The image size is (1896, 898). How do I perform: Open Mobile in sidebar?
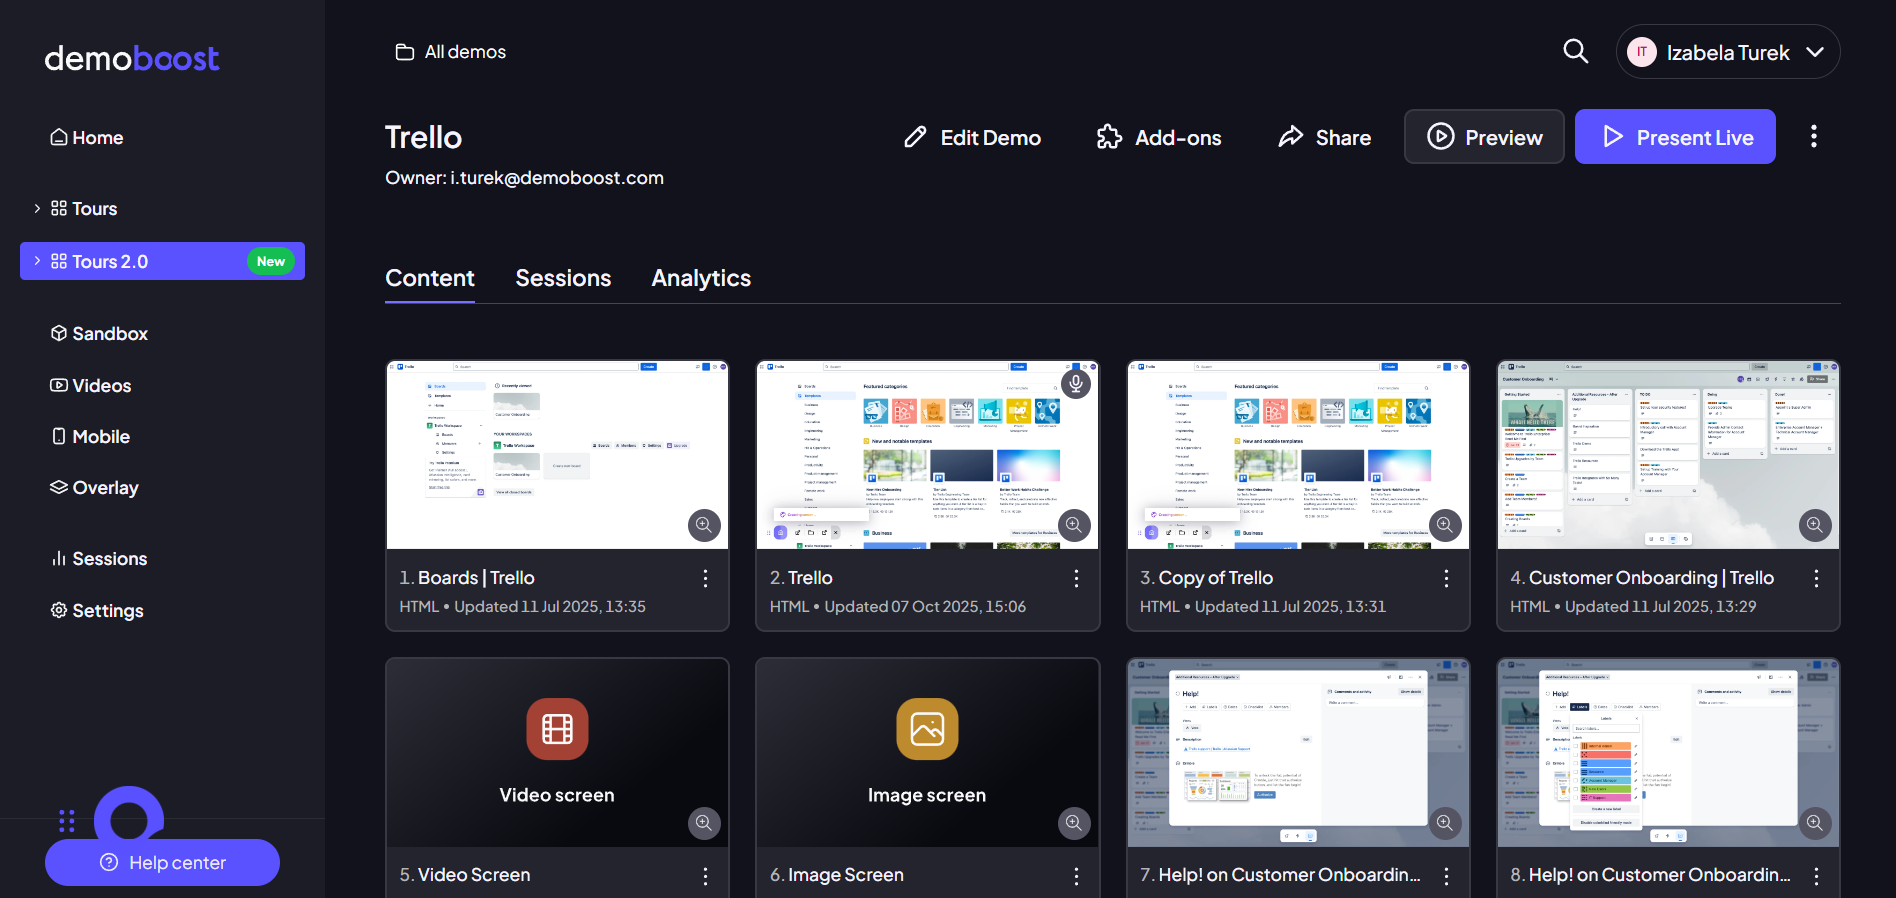pyautogui.click(x=90, y=437)
